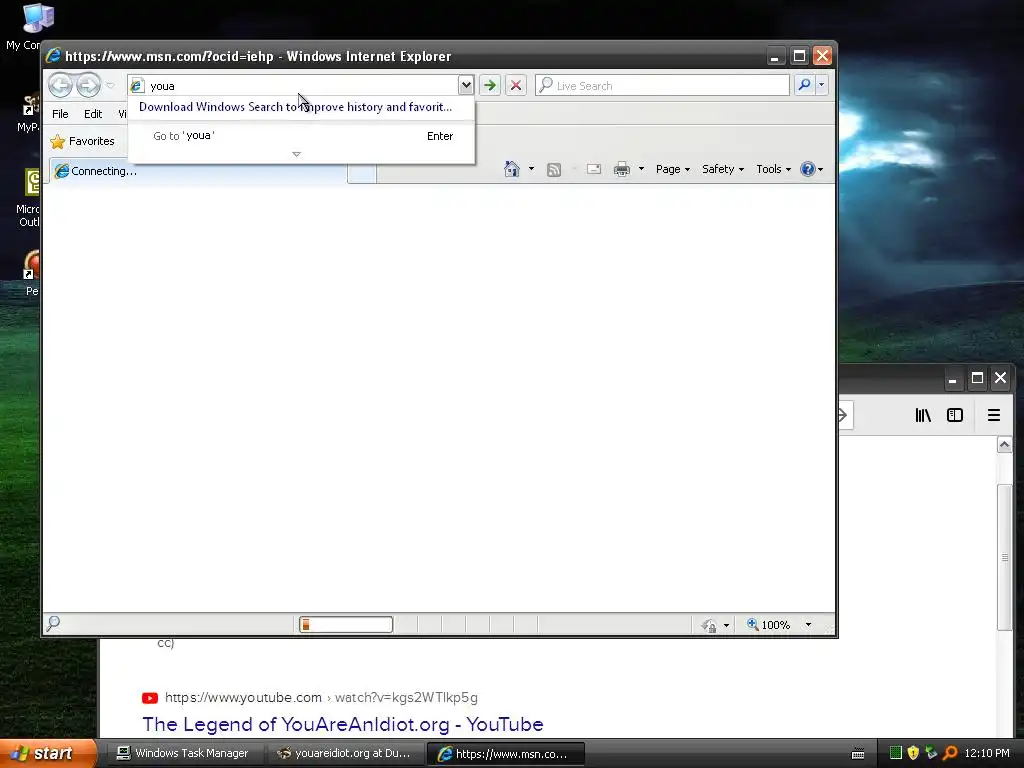Select the Go to 'youa' suggestion

[302, 136]
